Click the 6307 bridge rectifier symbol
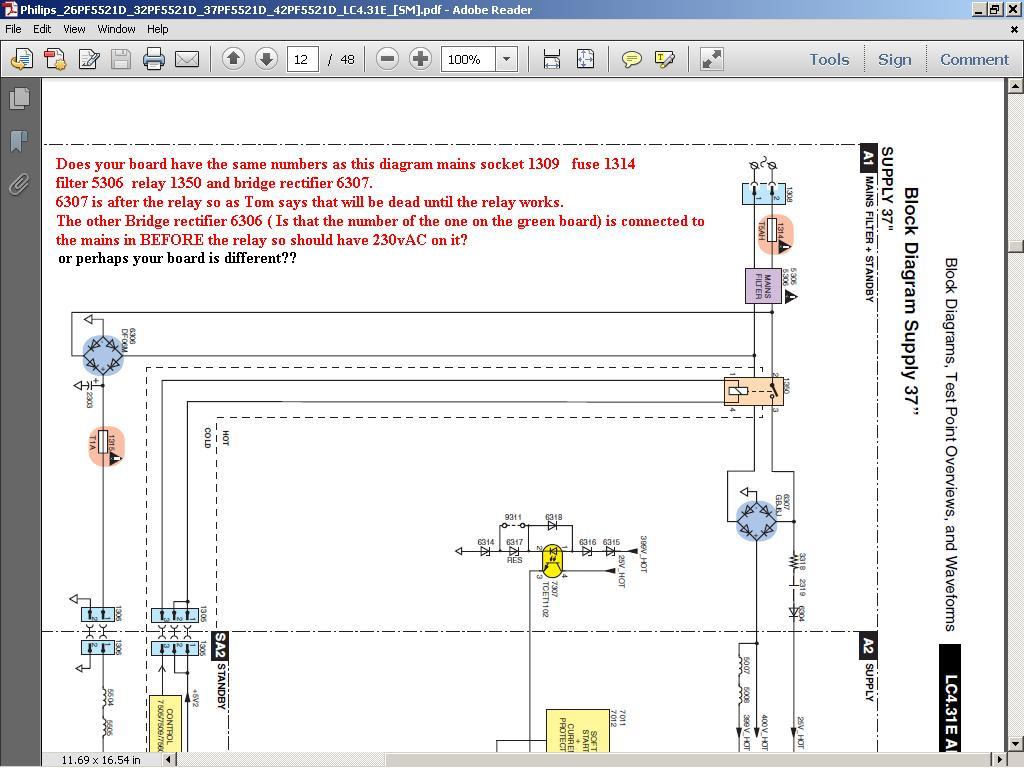The image size is (1024, 768). click(756, 520)
